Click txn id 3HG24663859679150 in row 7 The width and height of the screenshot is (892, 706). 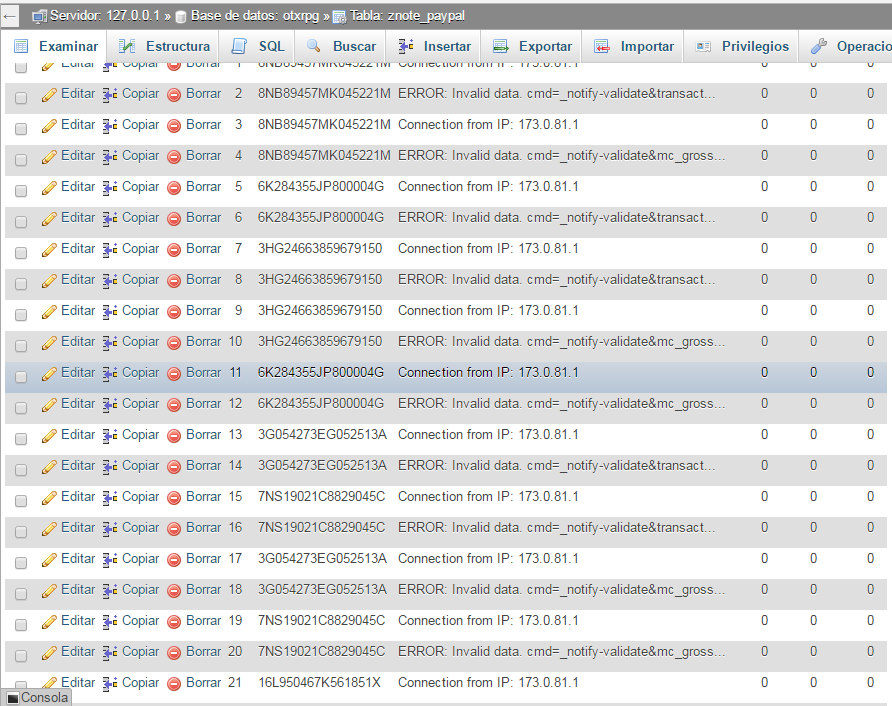320,249
